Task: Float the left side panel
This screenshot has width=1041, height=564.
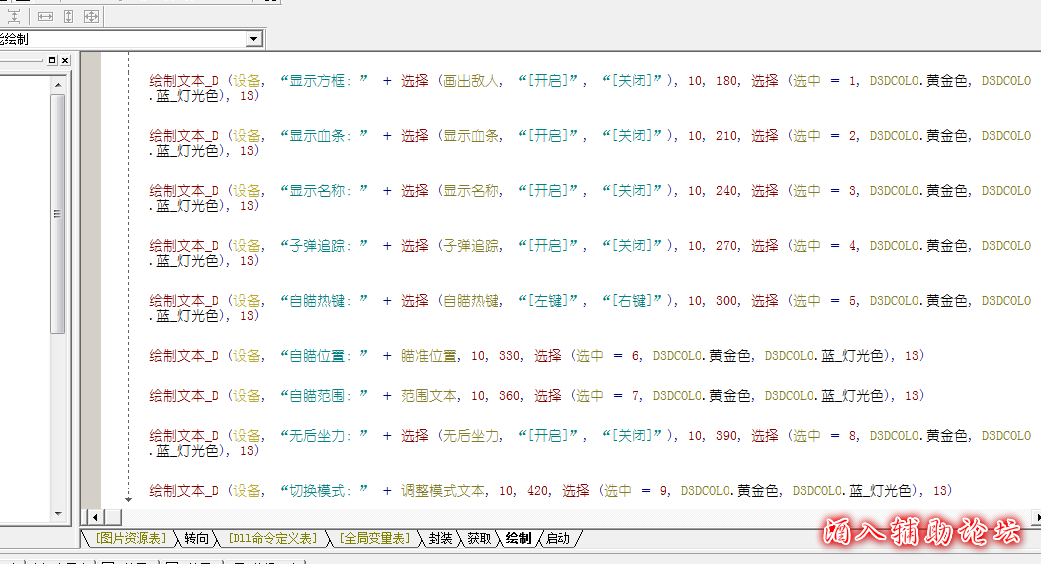Action: pyautogui.click(x=52, y=60)
